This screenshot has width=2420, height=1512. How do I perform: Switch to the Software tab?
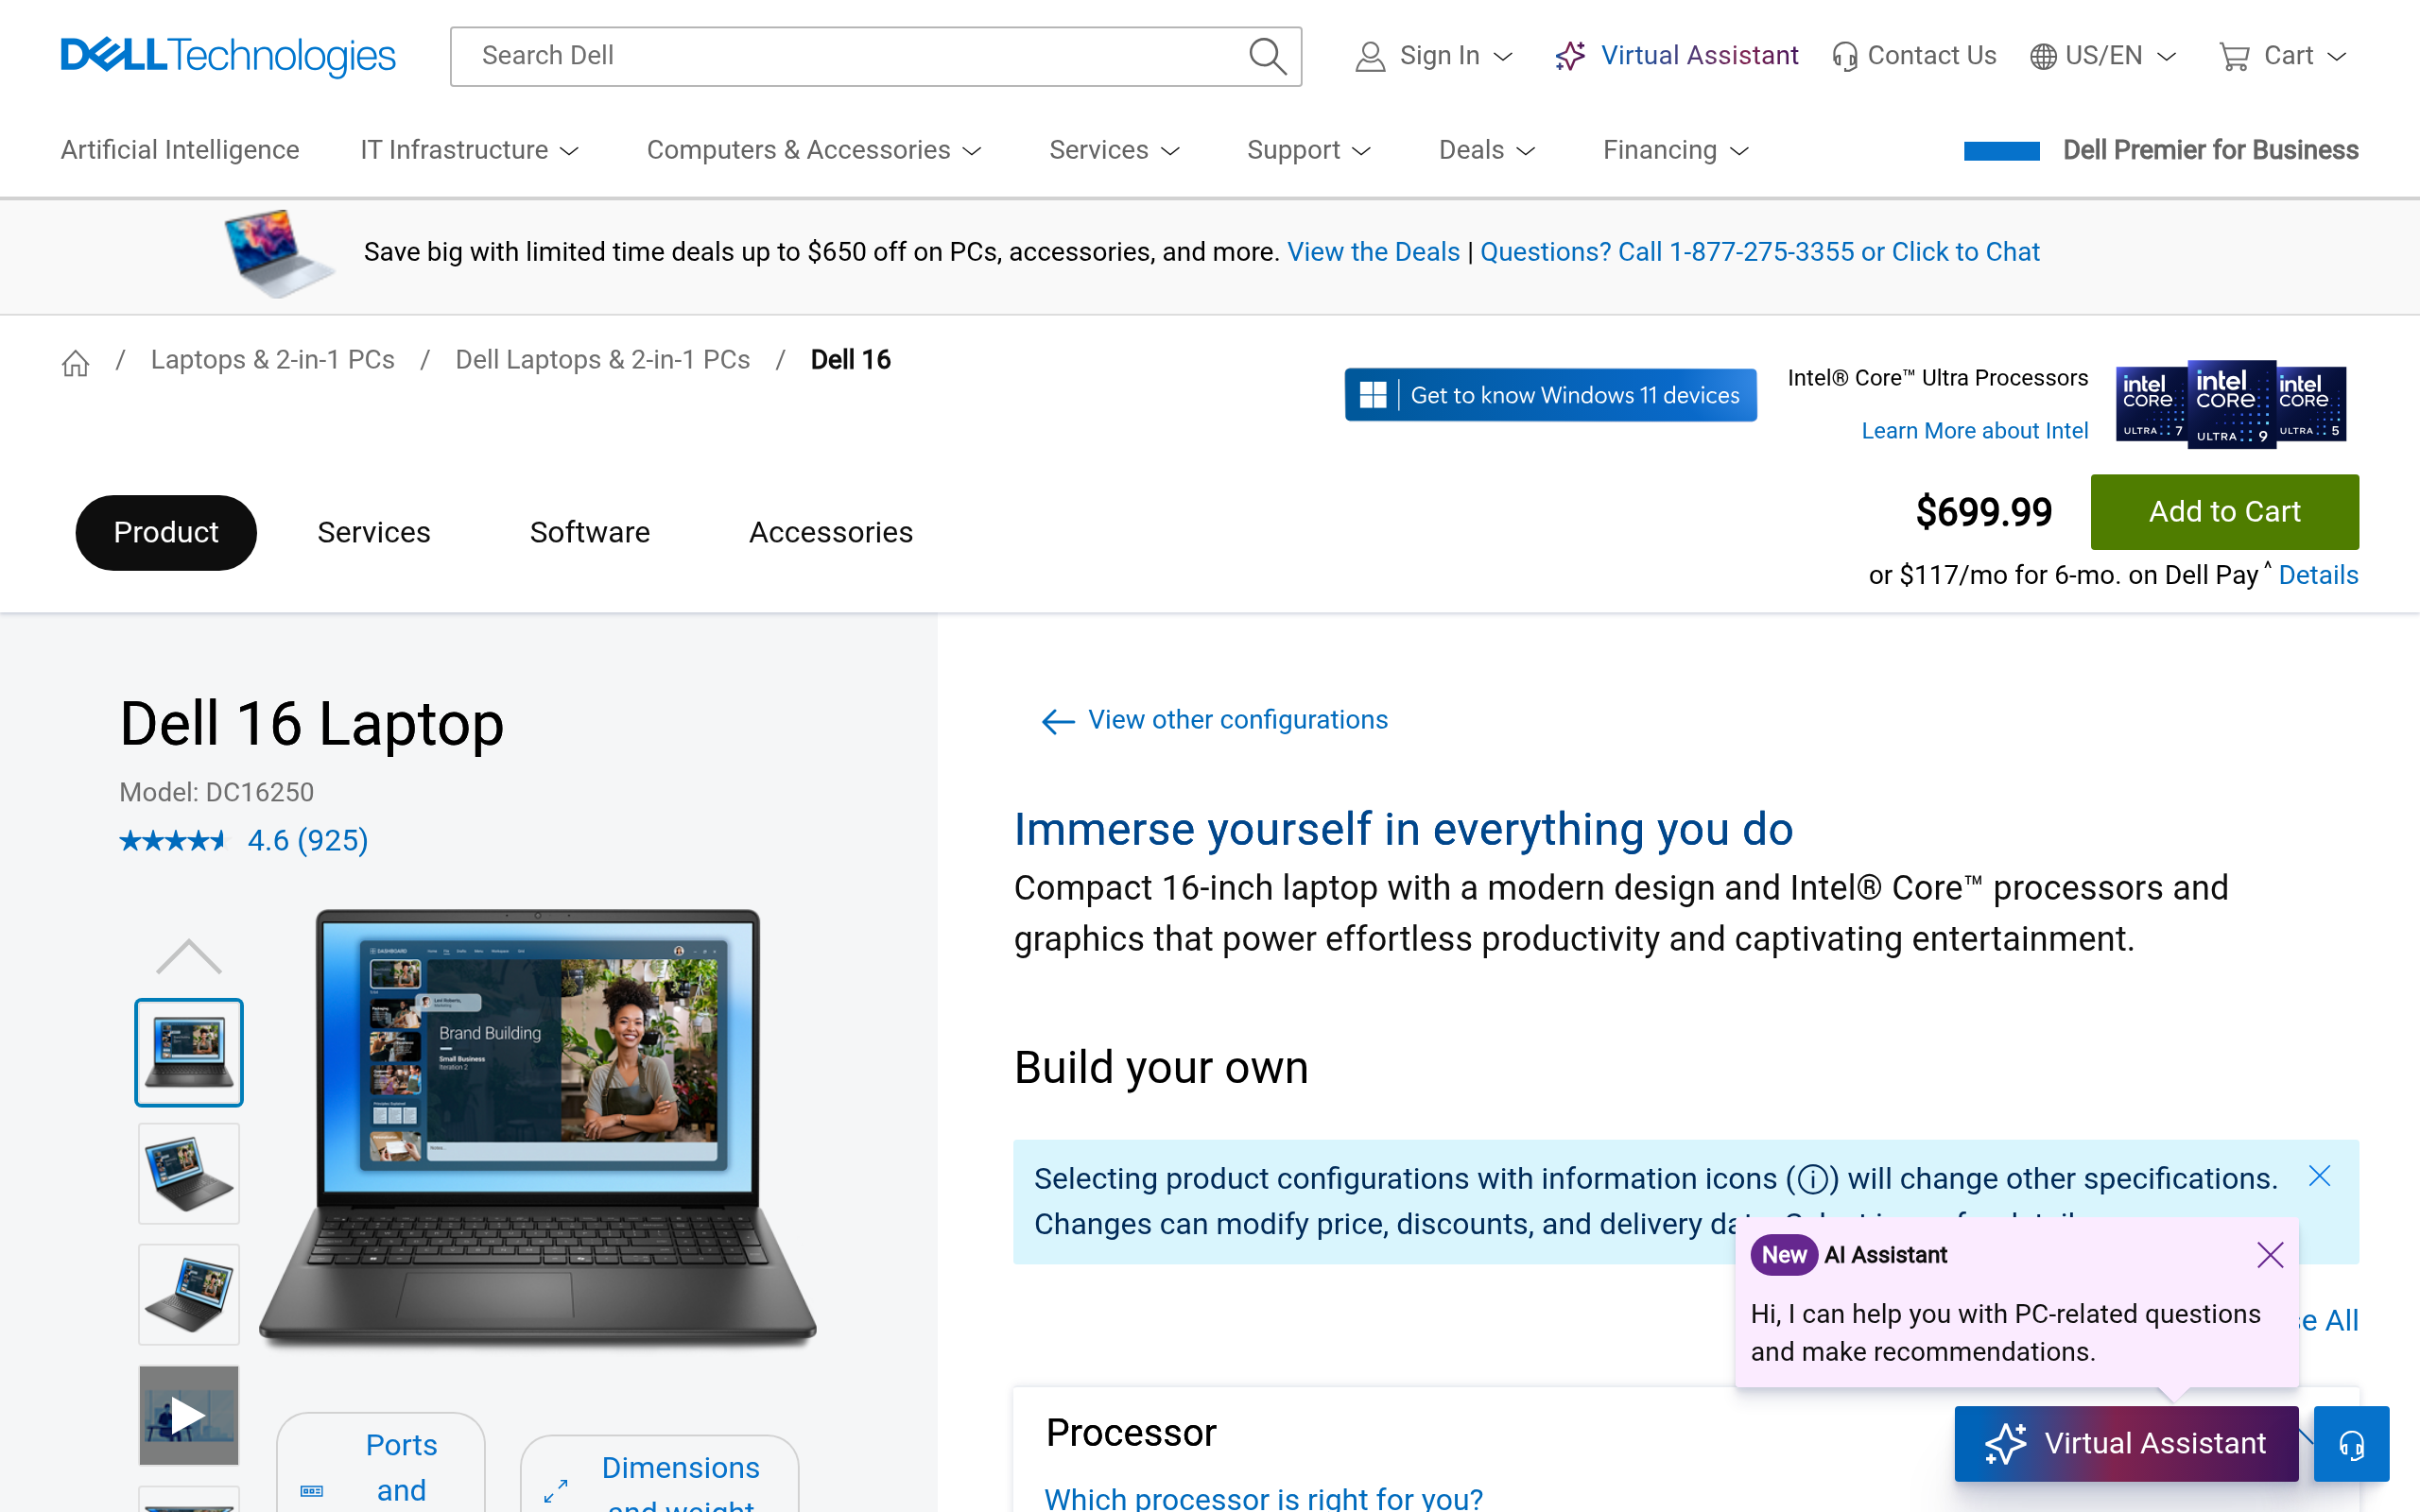pyautogui.click(x=589, y=532)
